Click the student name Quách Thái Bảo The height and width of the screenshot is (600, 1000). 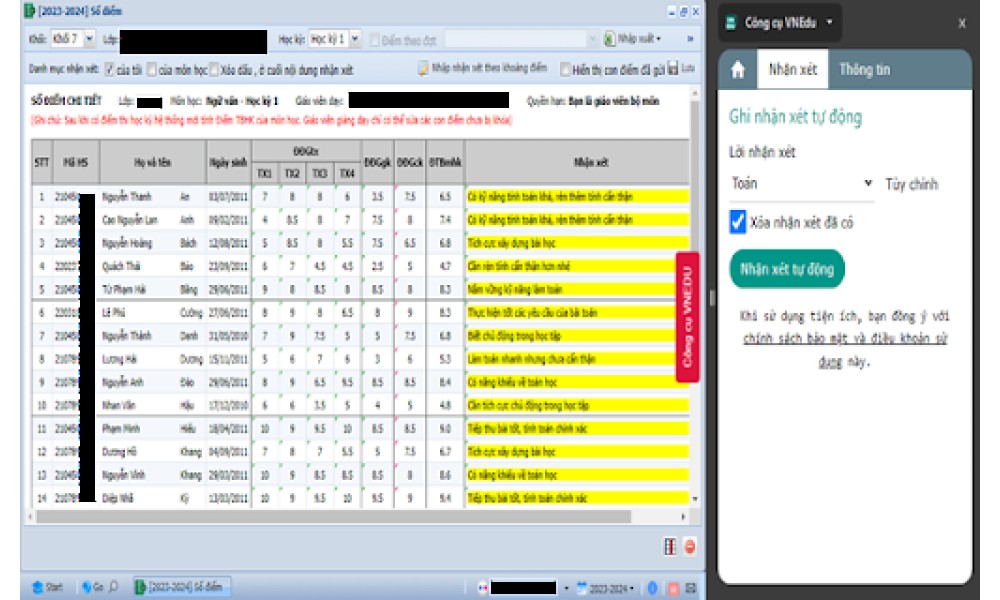(149, 266)
